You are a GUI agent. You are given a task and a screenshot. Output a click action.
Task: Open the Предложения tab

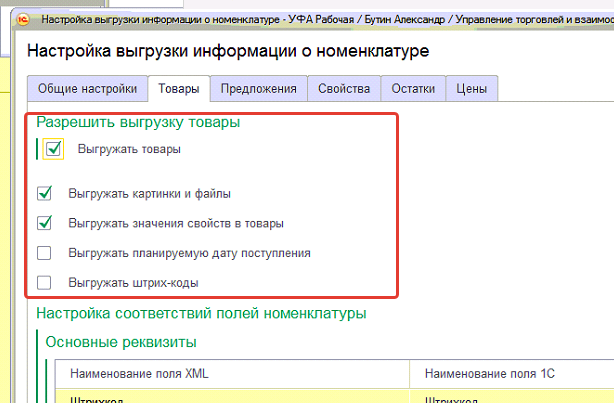point(258,89)
